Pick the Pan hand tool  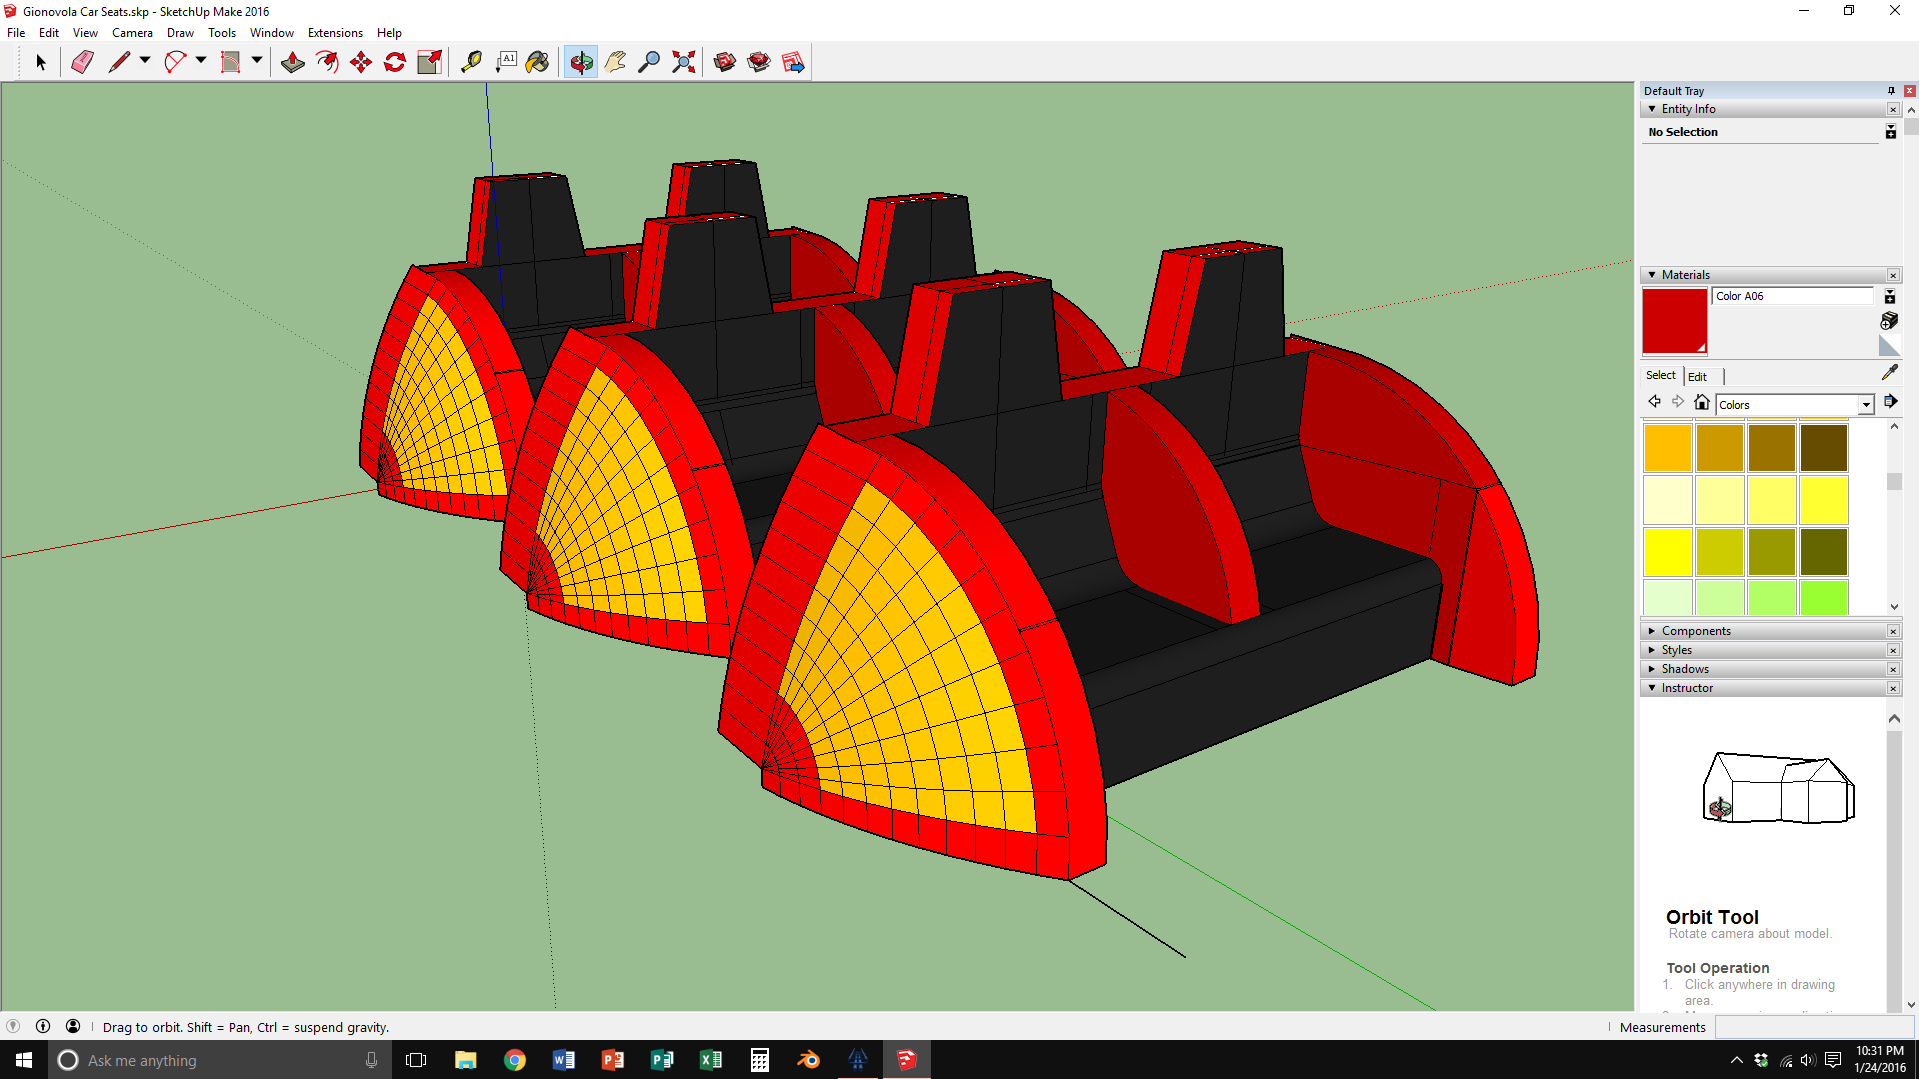(x=615, y=62)
